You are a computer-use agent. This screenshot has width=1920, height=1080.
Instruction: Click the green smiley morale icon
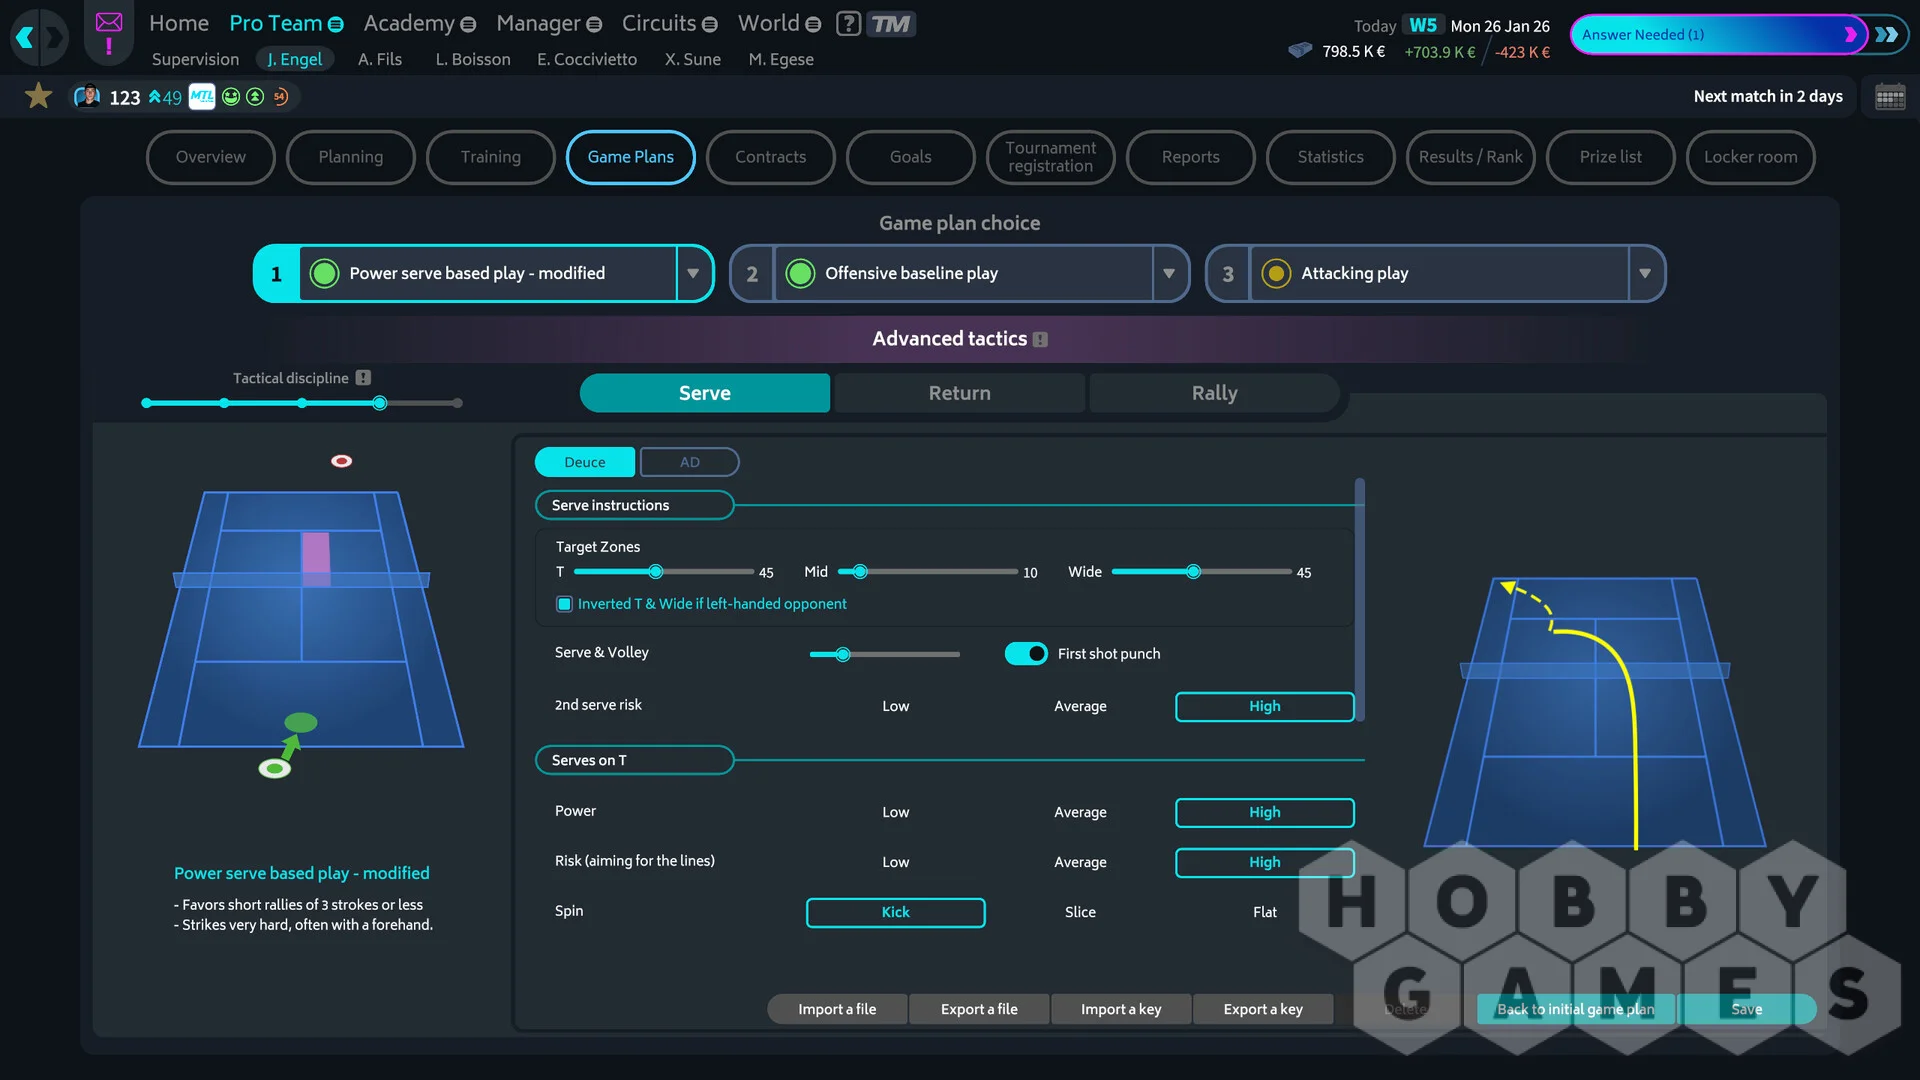click(231, 96)
